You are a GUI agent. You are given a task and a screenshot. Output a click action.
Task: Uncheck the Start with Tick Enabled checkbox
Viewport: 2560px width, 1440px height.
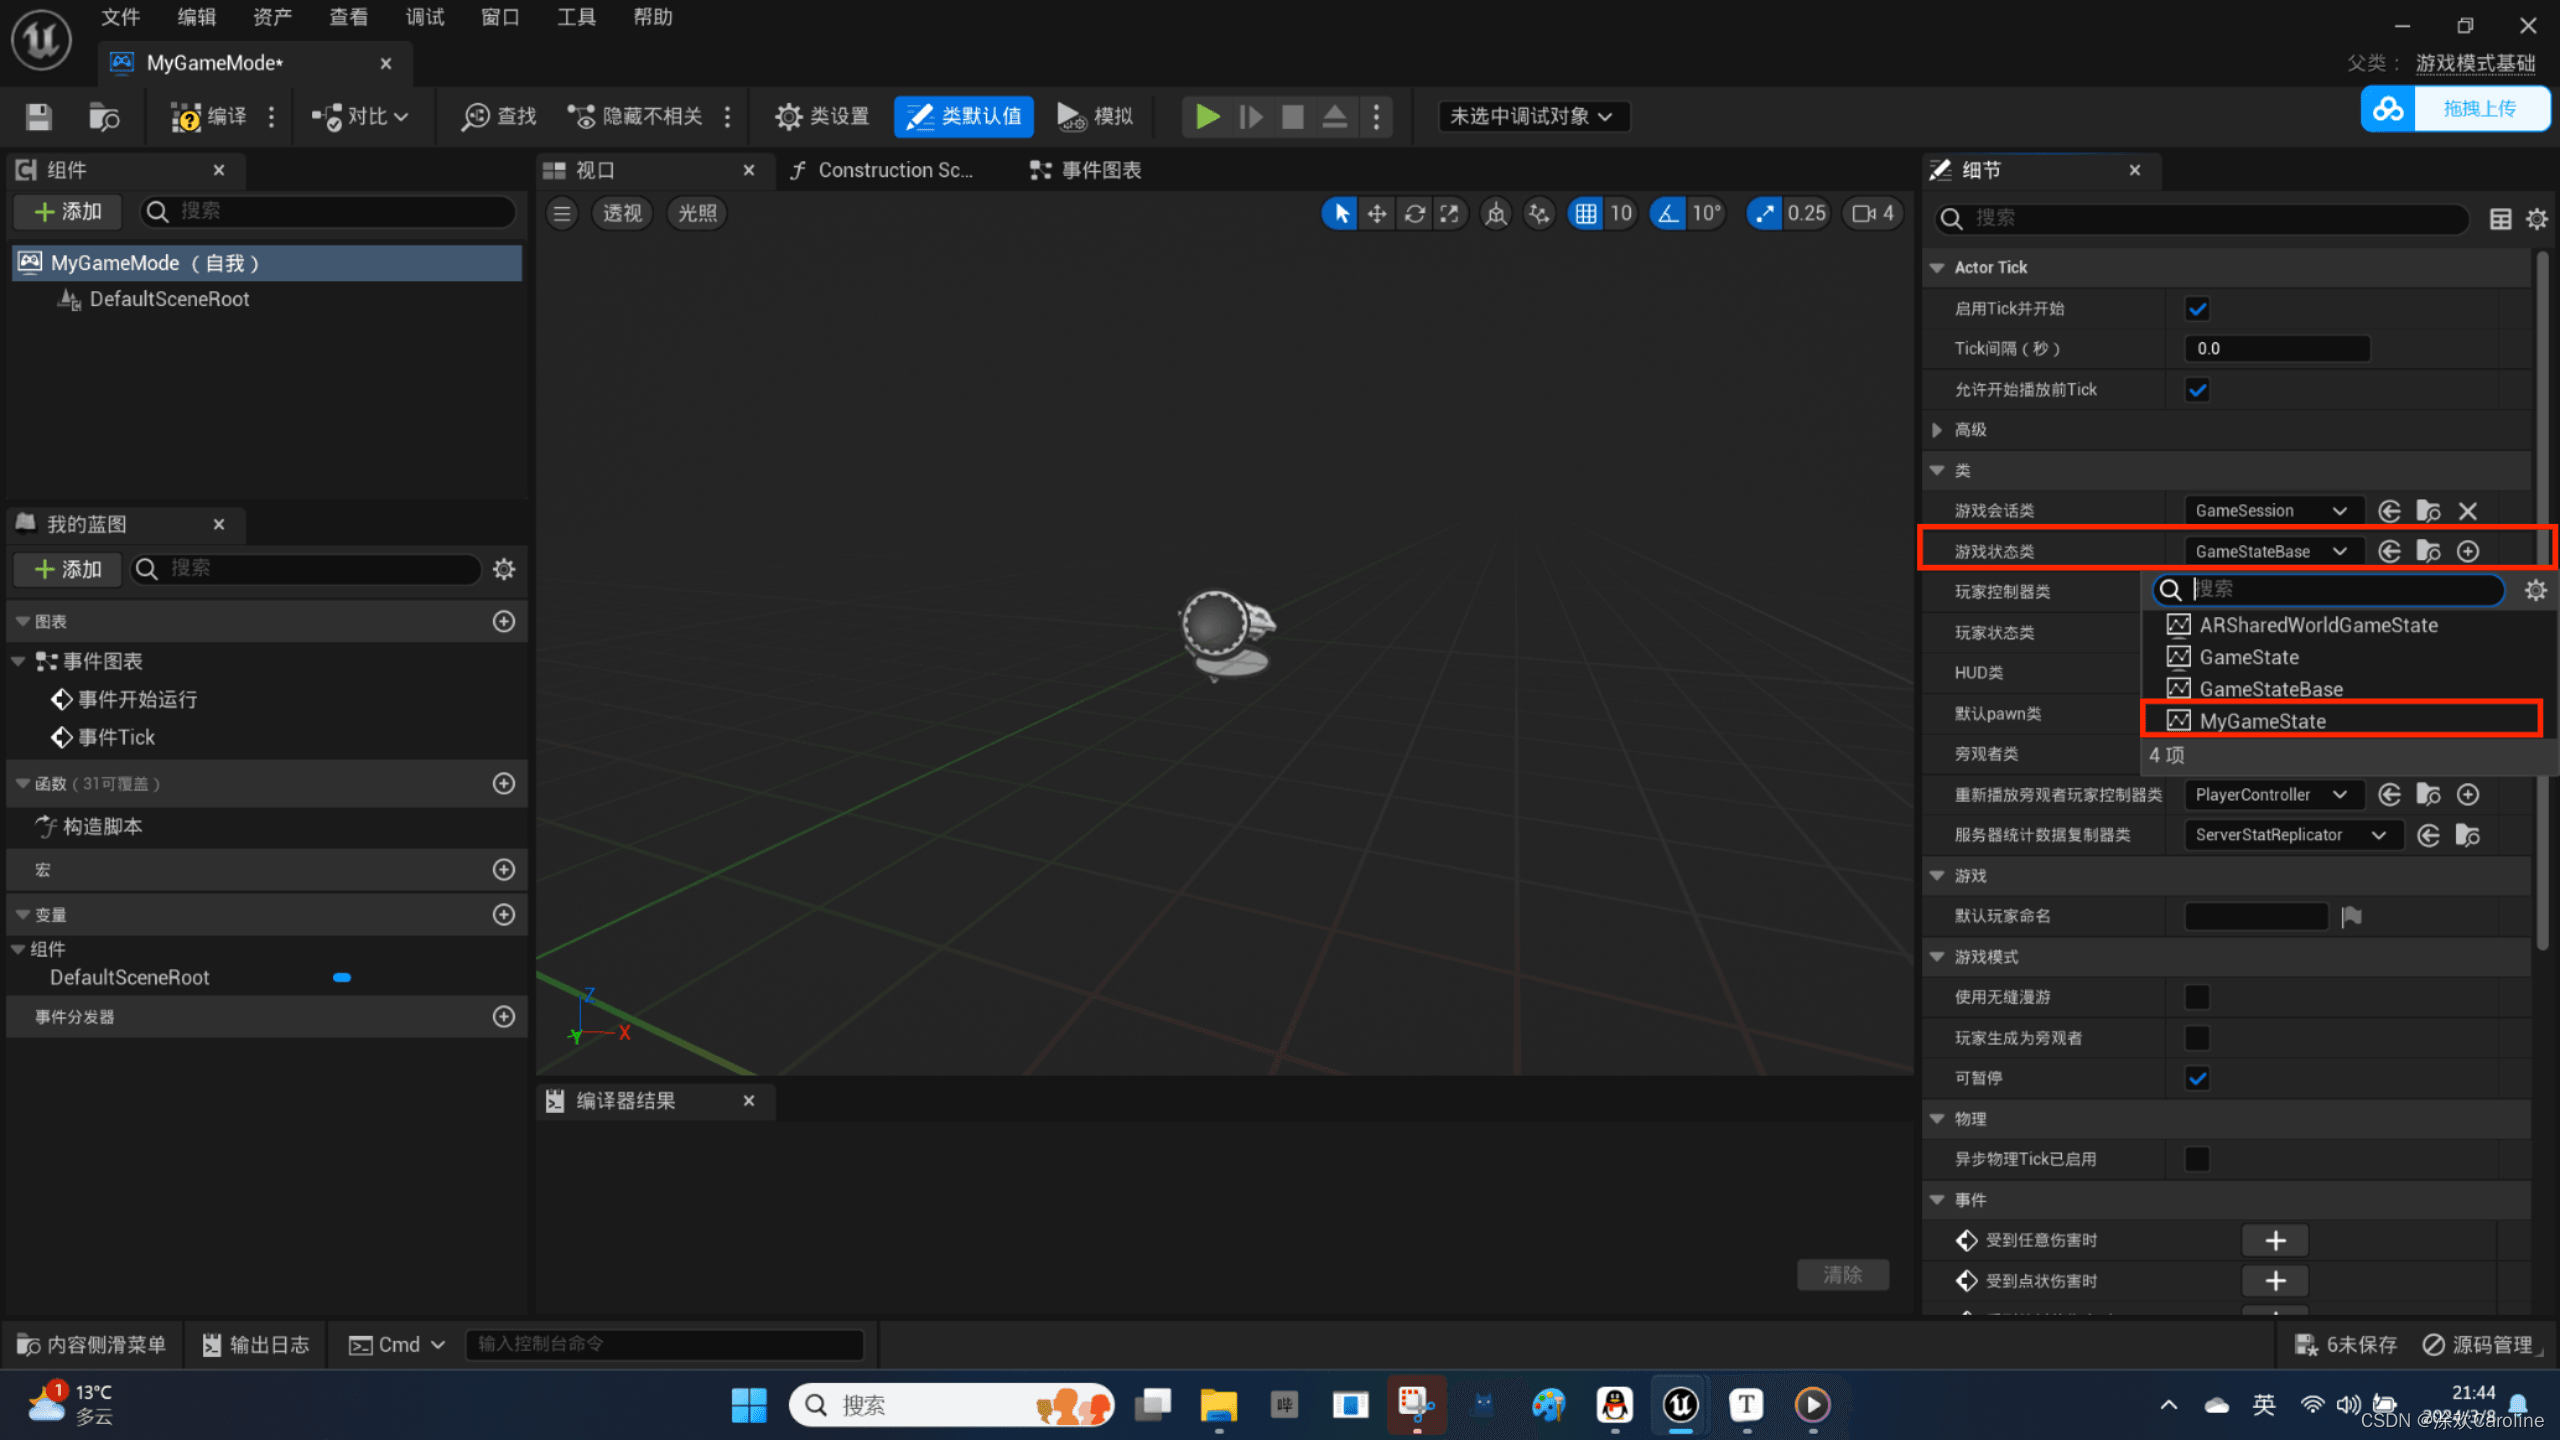coord(2197,309)
